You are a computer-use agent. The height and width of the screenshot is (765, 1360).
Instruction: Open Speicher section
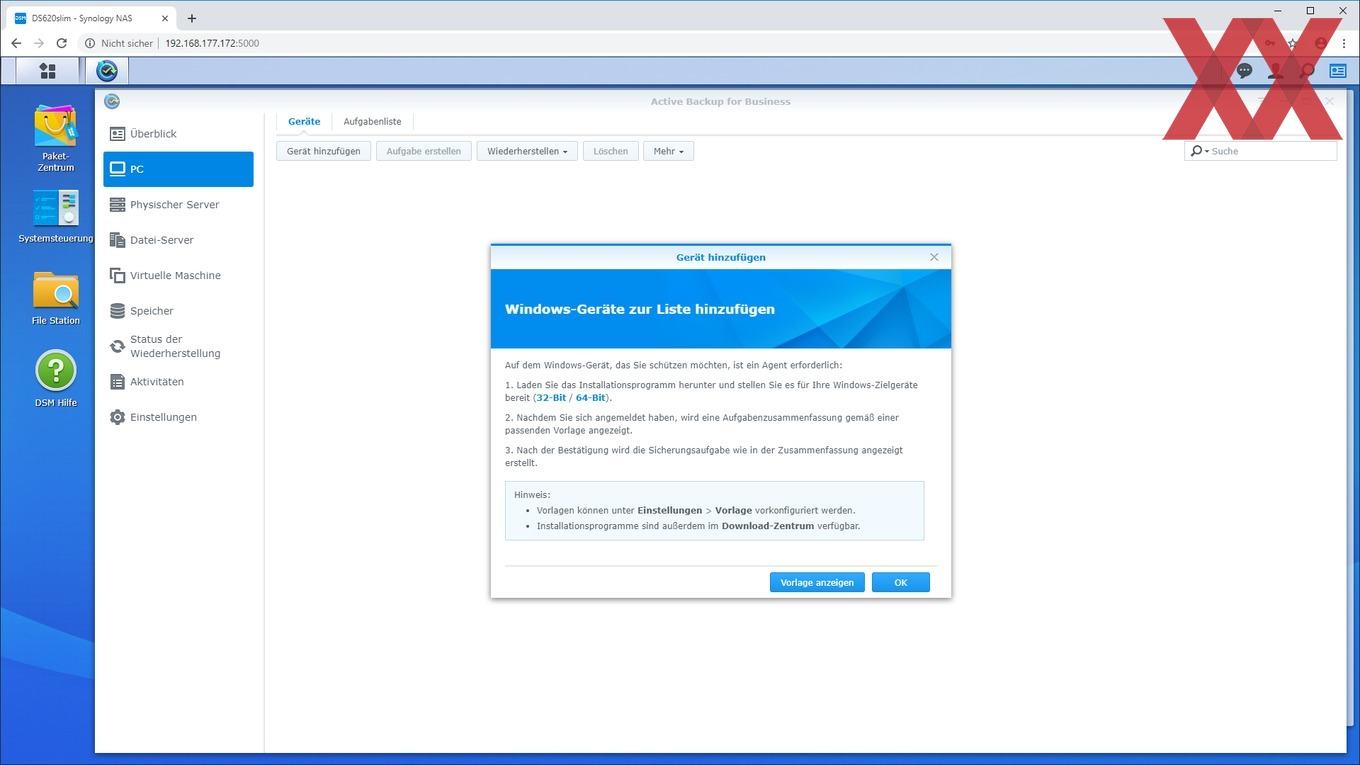click(178, 311)
